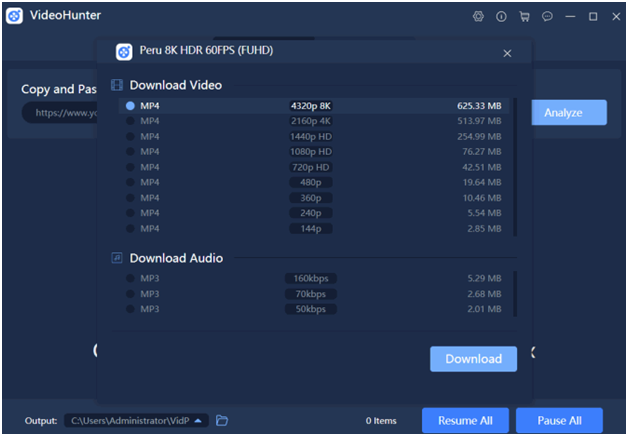Maximize the VideoHunter window
The width and height of the screenshot is (628, 437).
(x=593, y=16)
